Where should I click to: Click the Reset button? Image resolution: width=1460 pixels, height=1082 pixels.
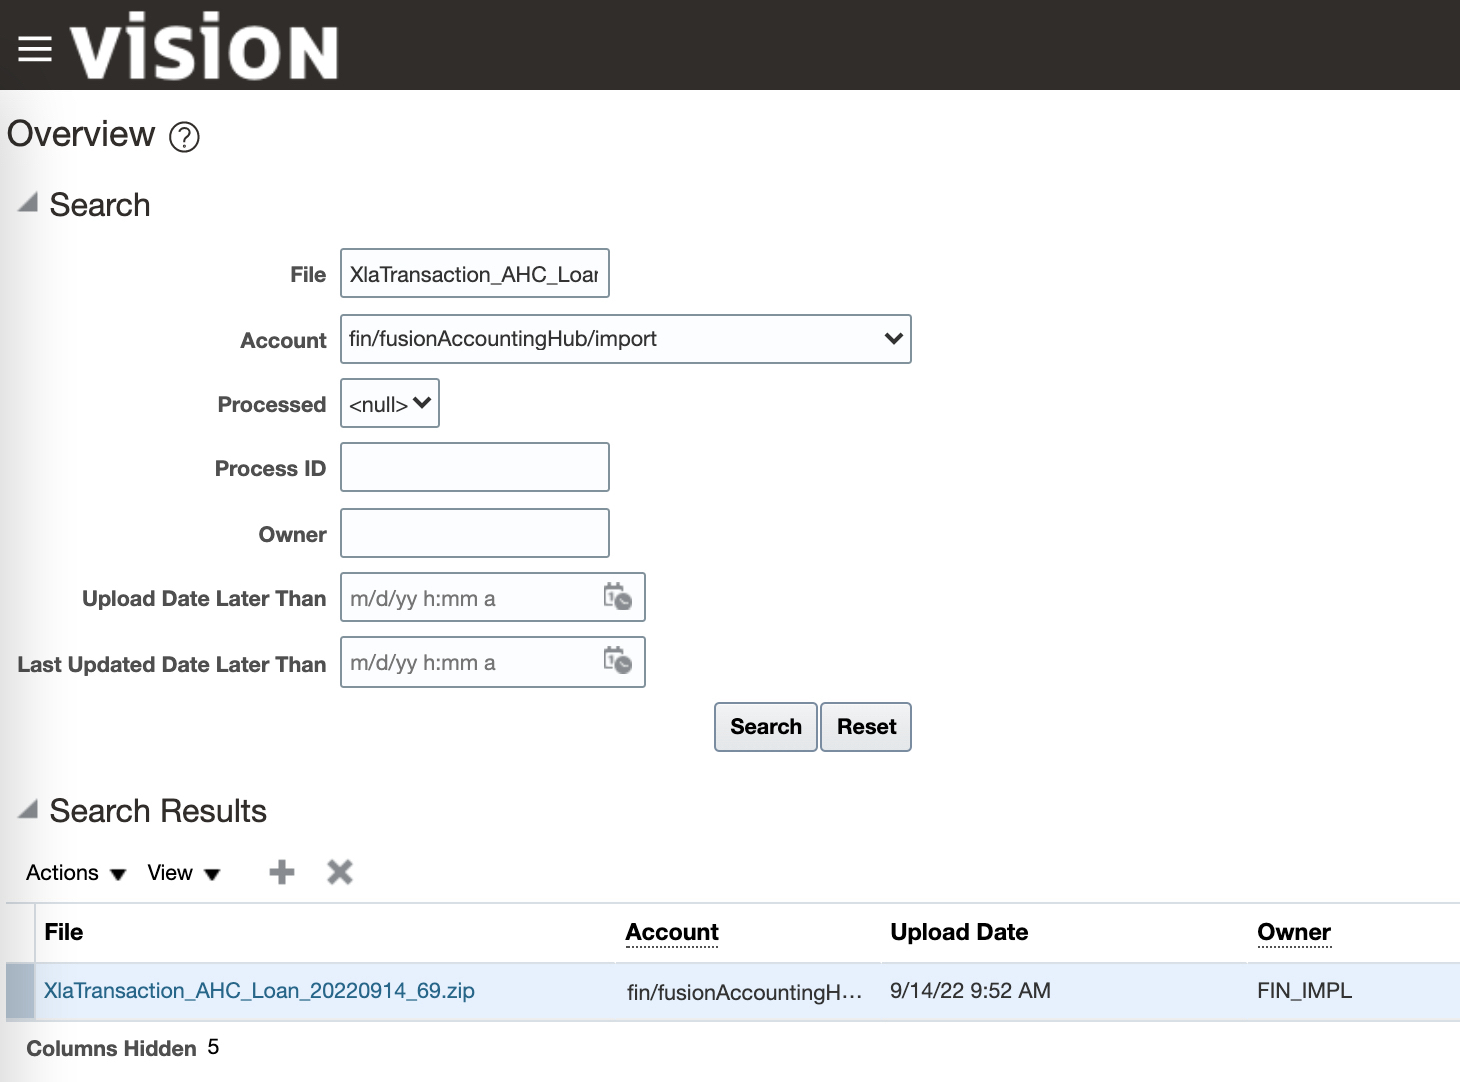click(865, 727)
